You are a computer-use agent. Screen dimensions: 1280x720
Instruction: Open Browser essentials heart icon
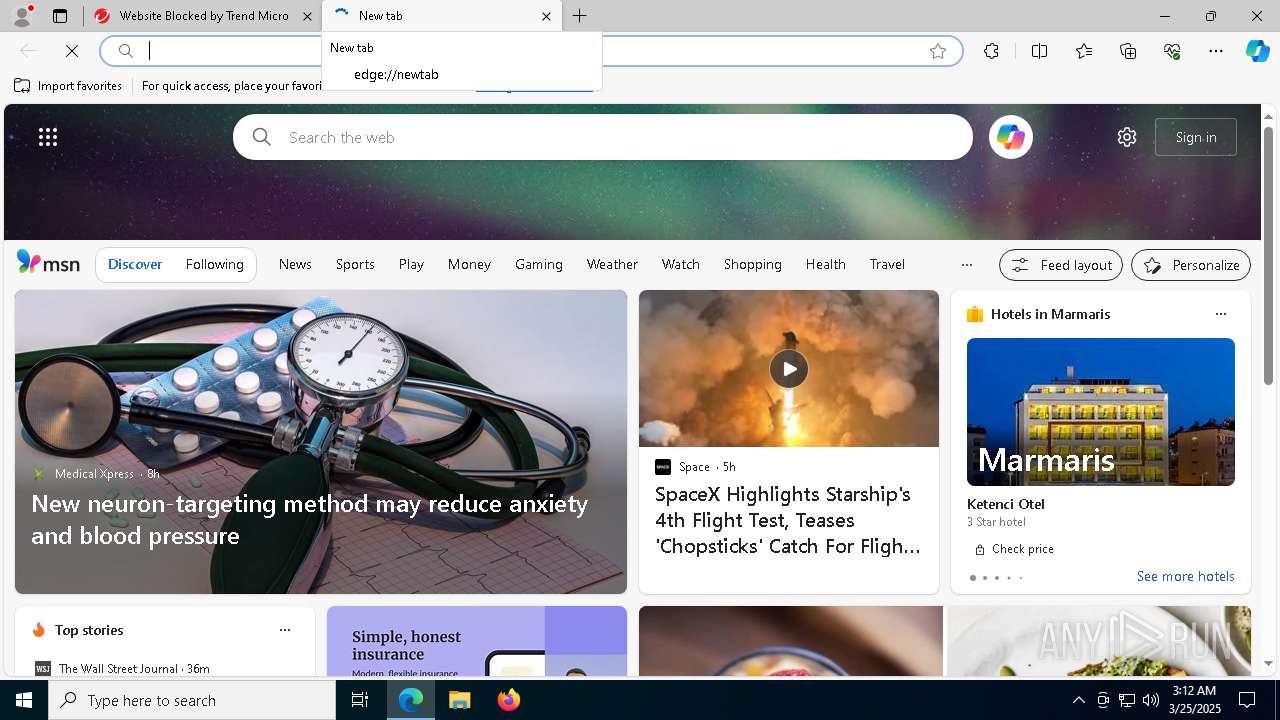(1172, 51)
